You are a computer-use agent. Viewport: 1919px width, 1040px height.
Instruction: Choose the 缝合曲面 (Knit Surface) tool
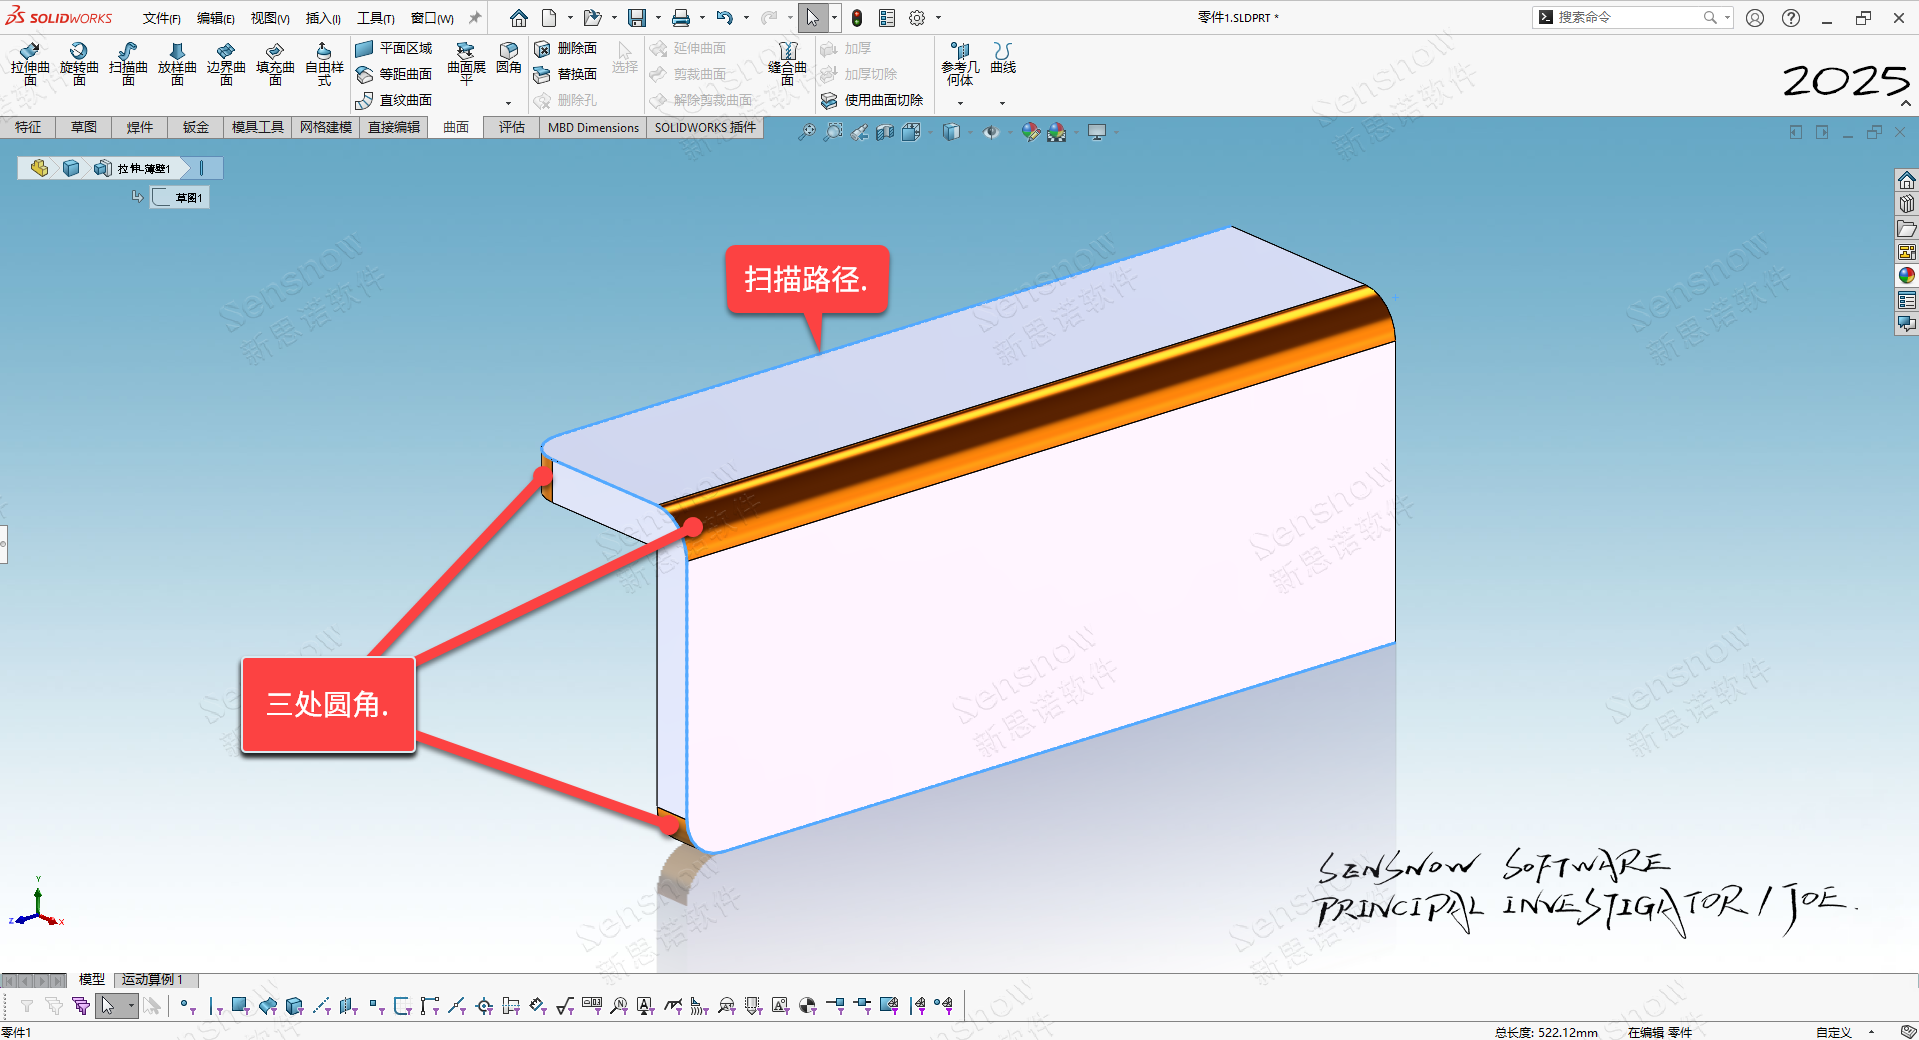pos(787,62)
